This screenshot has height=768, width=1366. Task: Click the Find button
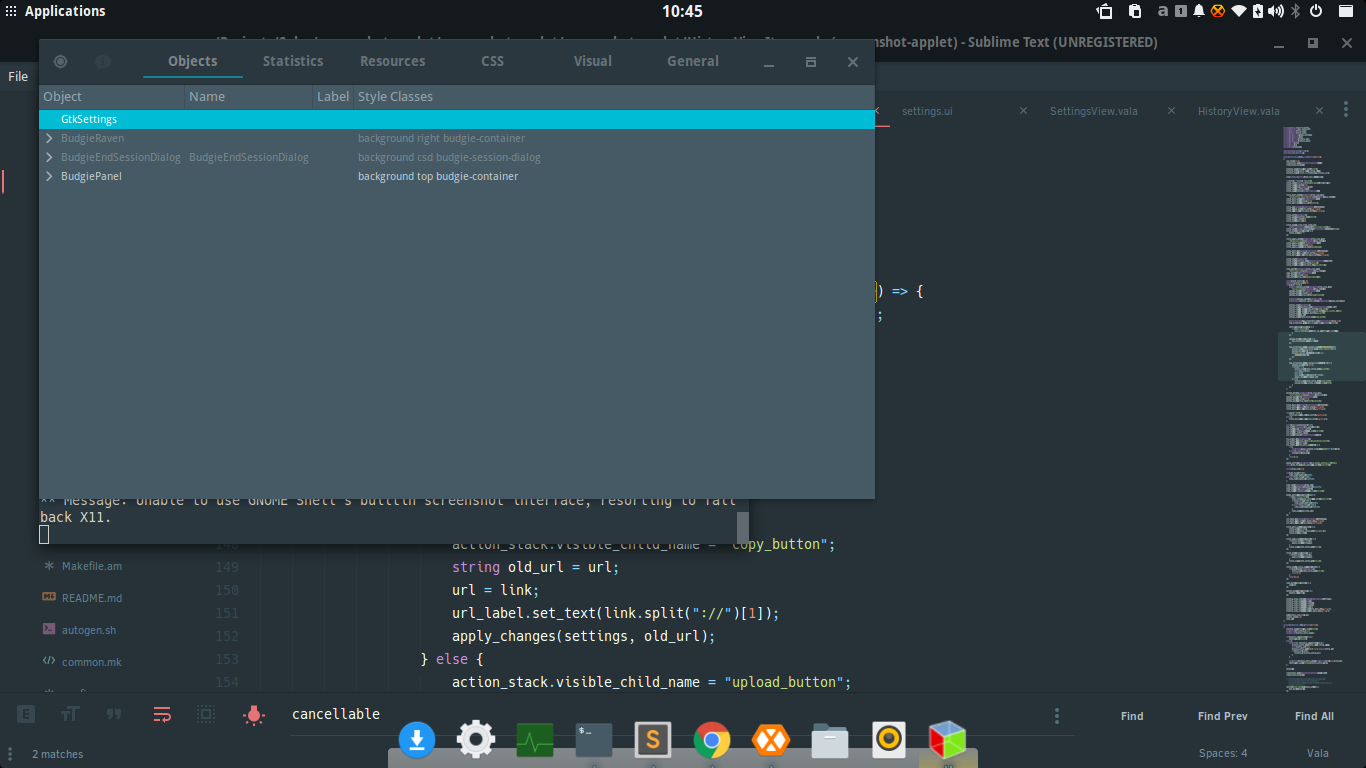[x=1132, y=716]
